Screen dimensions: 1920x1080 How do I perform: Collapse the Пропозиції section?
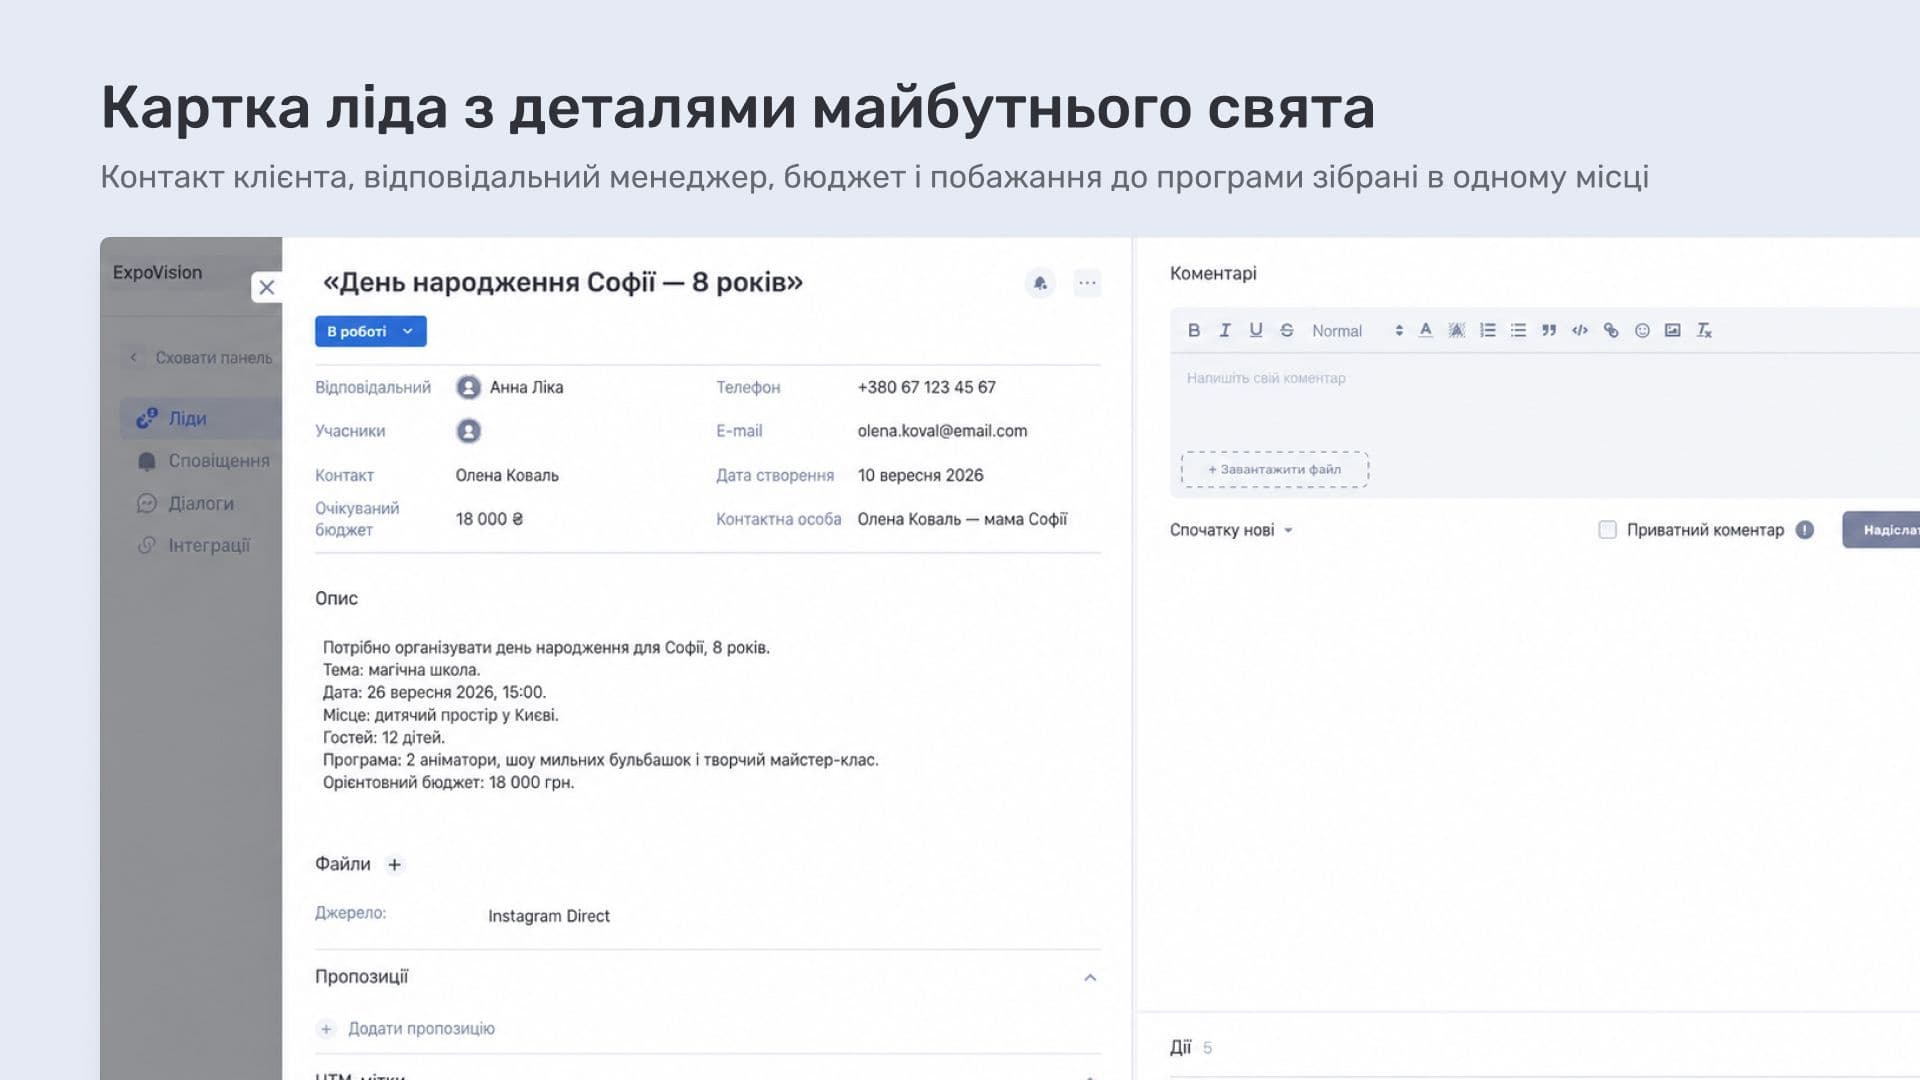tap(1090, 978)
